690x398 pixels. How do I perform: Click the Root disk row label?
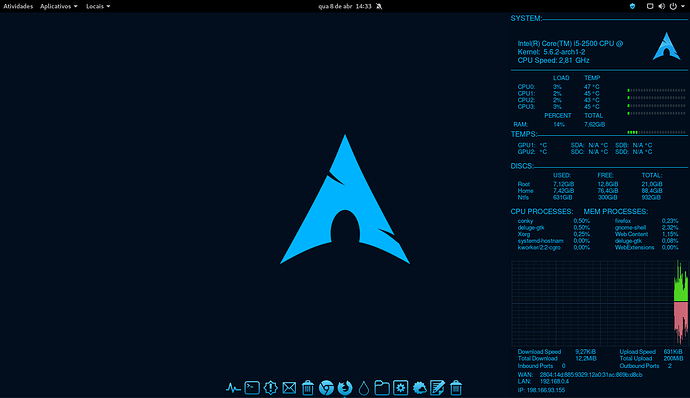click(524, 184)
